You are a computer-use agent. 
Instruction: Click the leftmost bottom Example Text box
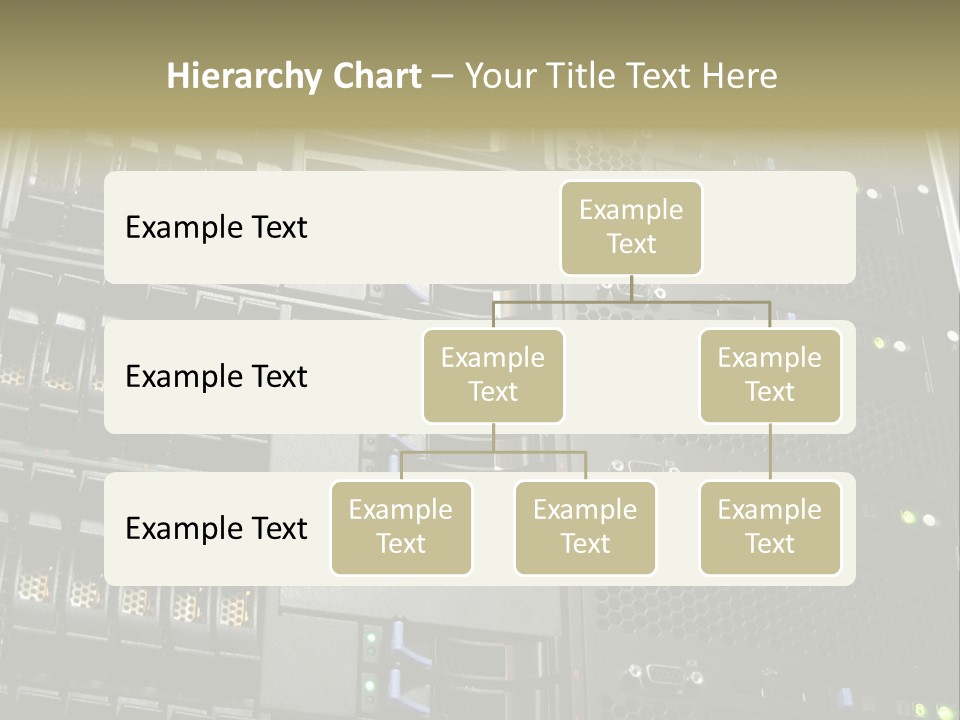tap(401, 527)
